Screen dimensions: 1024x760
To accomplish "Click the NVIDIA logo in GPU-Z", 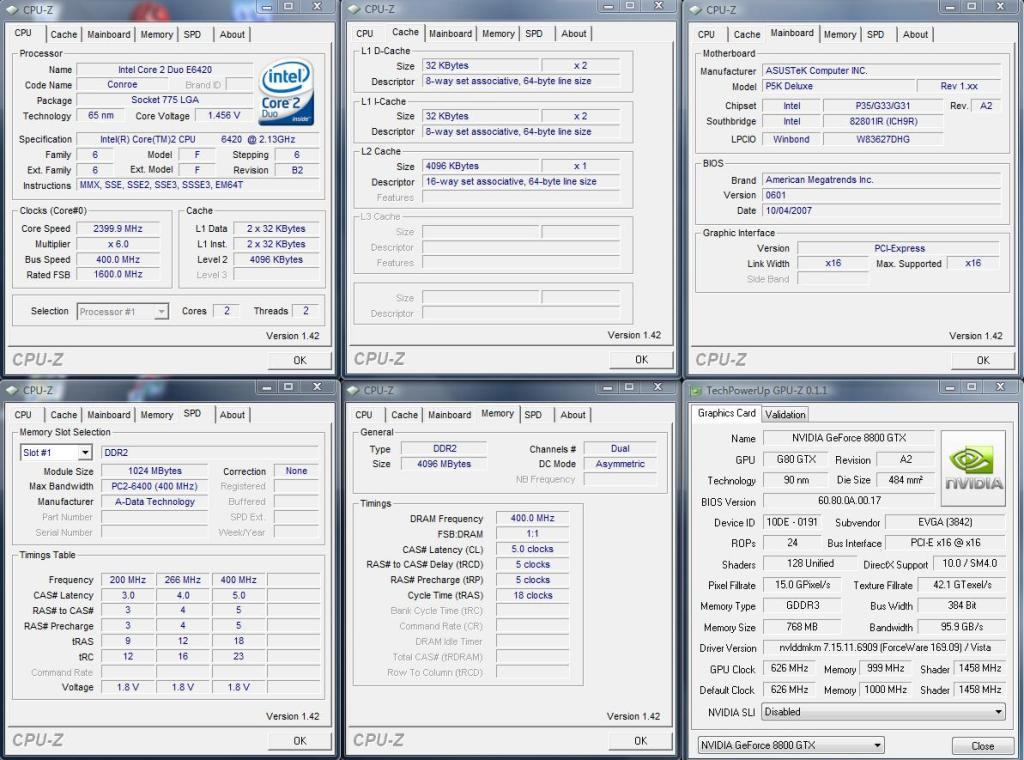I will [x=973, y=468].
